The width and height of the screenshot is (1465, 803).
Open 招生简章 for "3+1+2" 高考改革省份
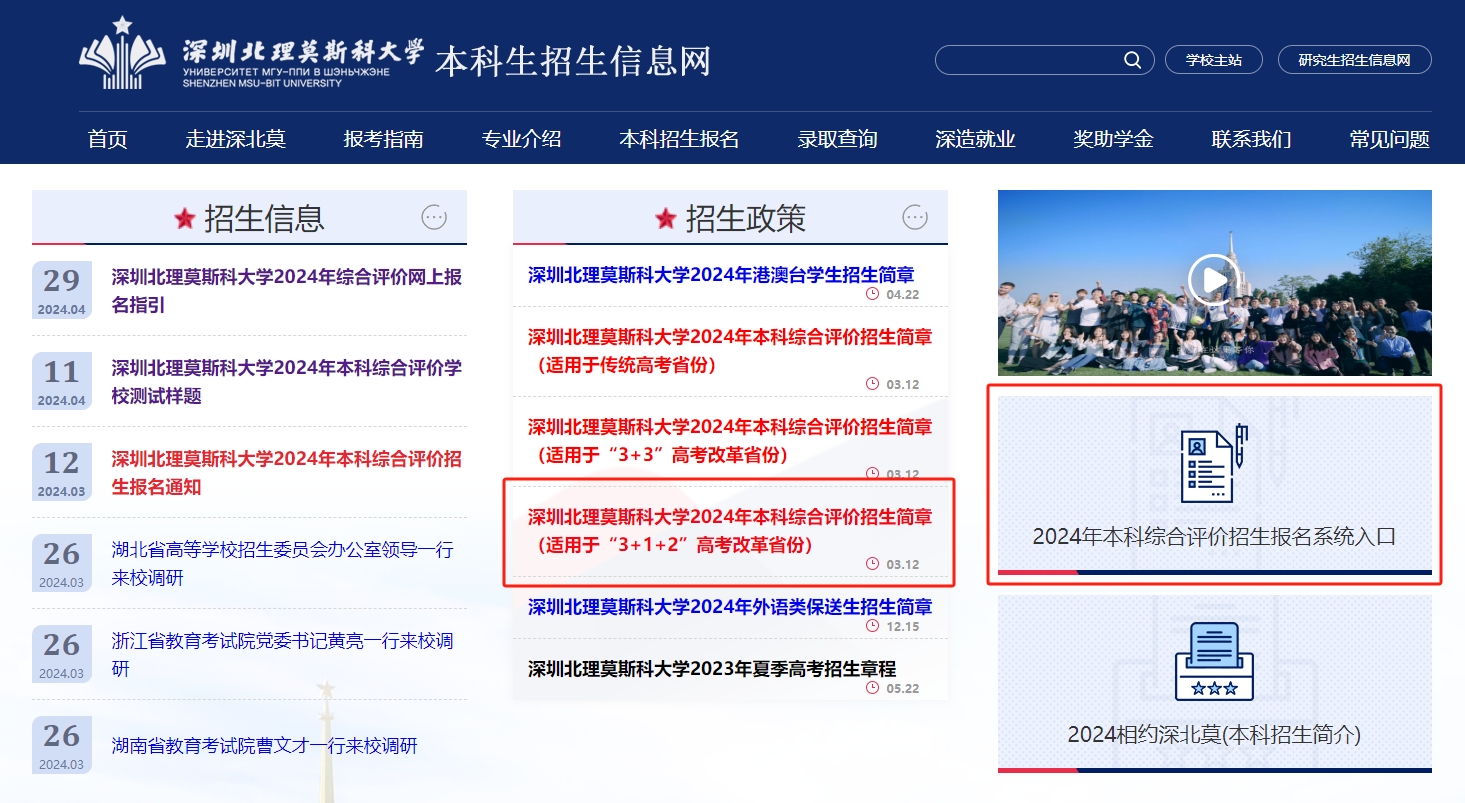730,531
